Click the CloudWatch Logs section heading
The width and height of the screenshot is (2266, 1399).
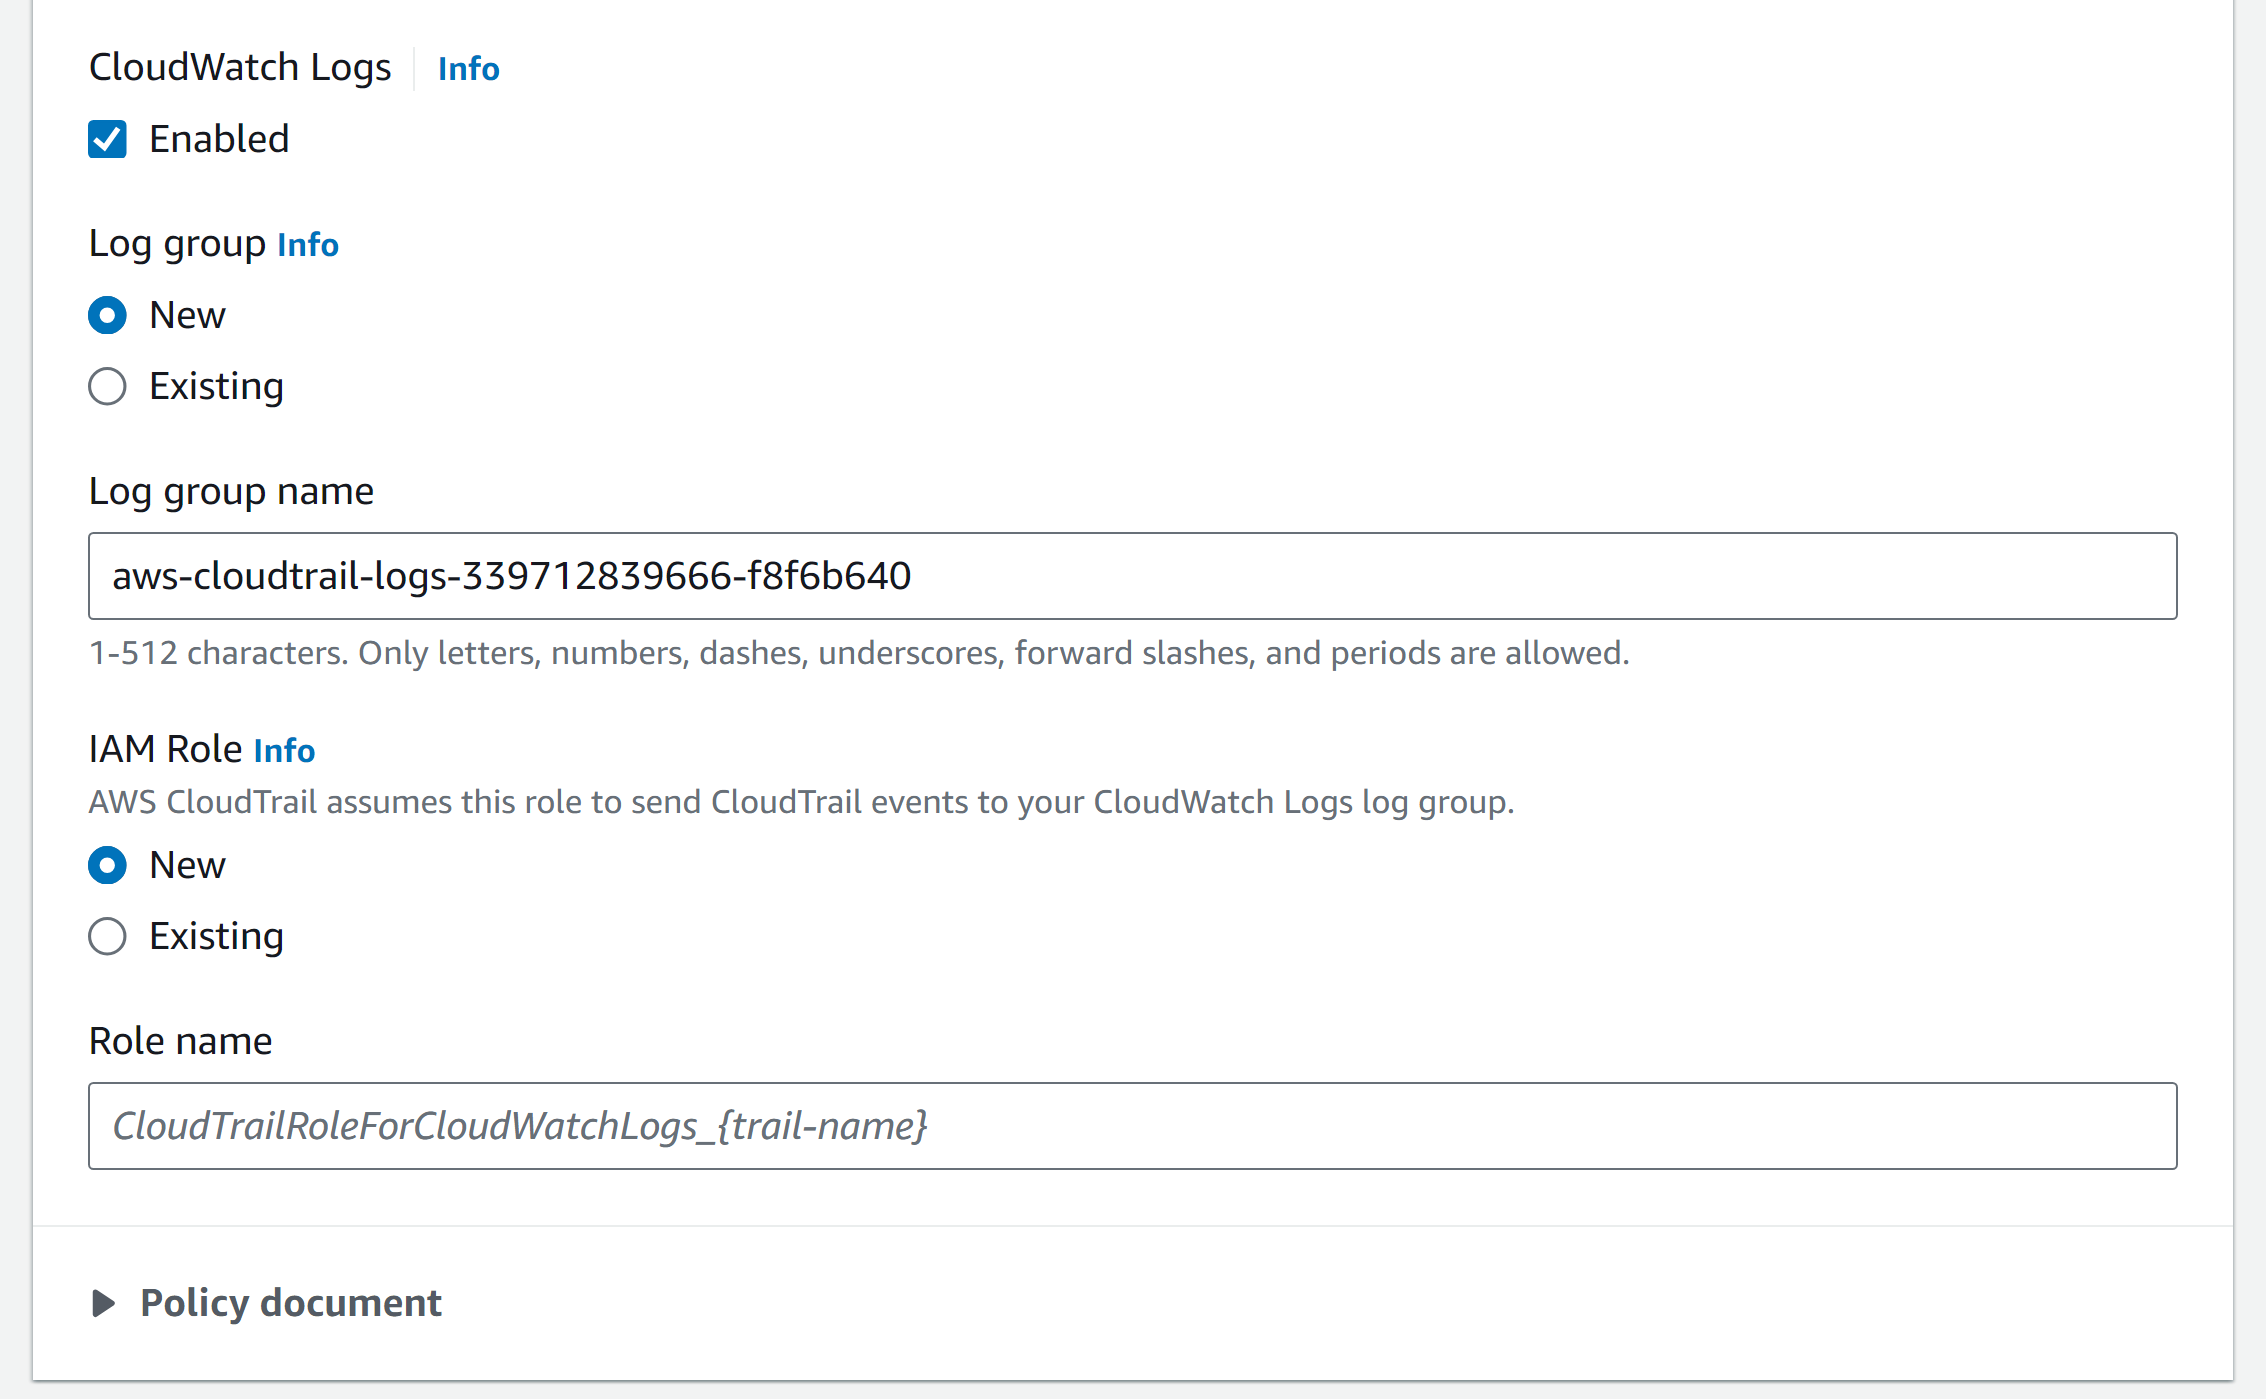point(240,68)
